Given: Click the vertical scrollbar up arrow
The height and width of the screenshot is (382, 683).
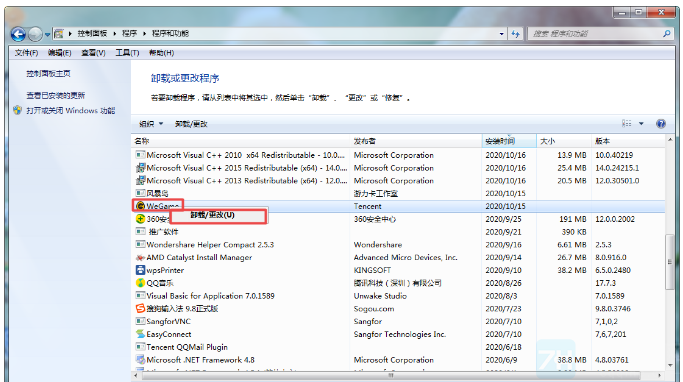Looking at the screenshot, I should click(670, 140).
